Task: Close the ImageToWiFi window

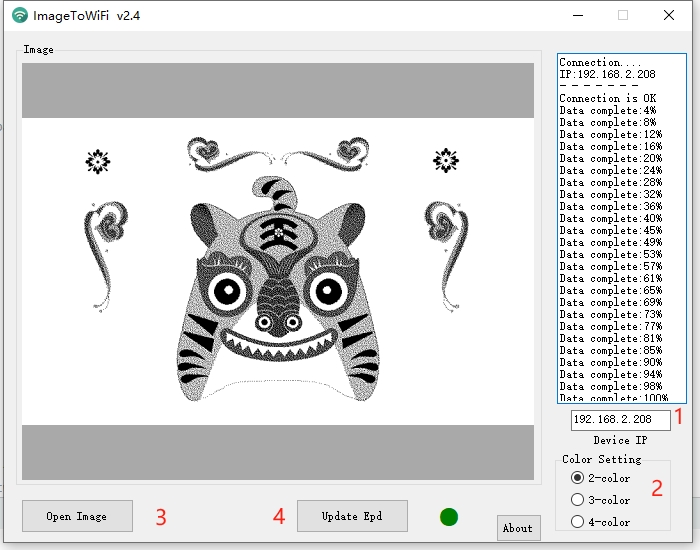Action: coord(669,15)
